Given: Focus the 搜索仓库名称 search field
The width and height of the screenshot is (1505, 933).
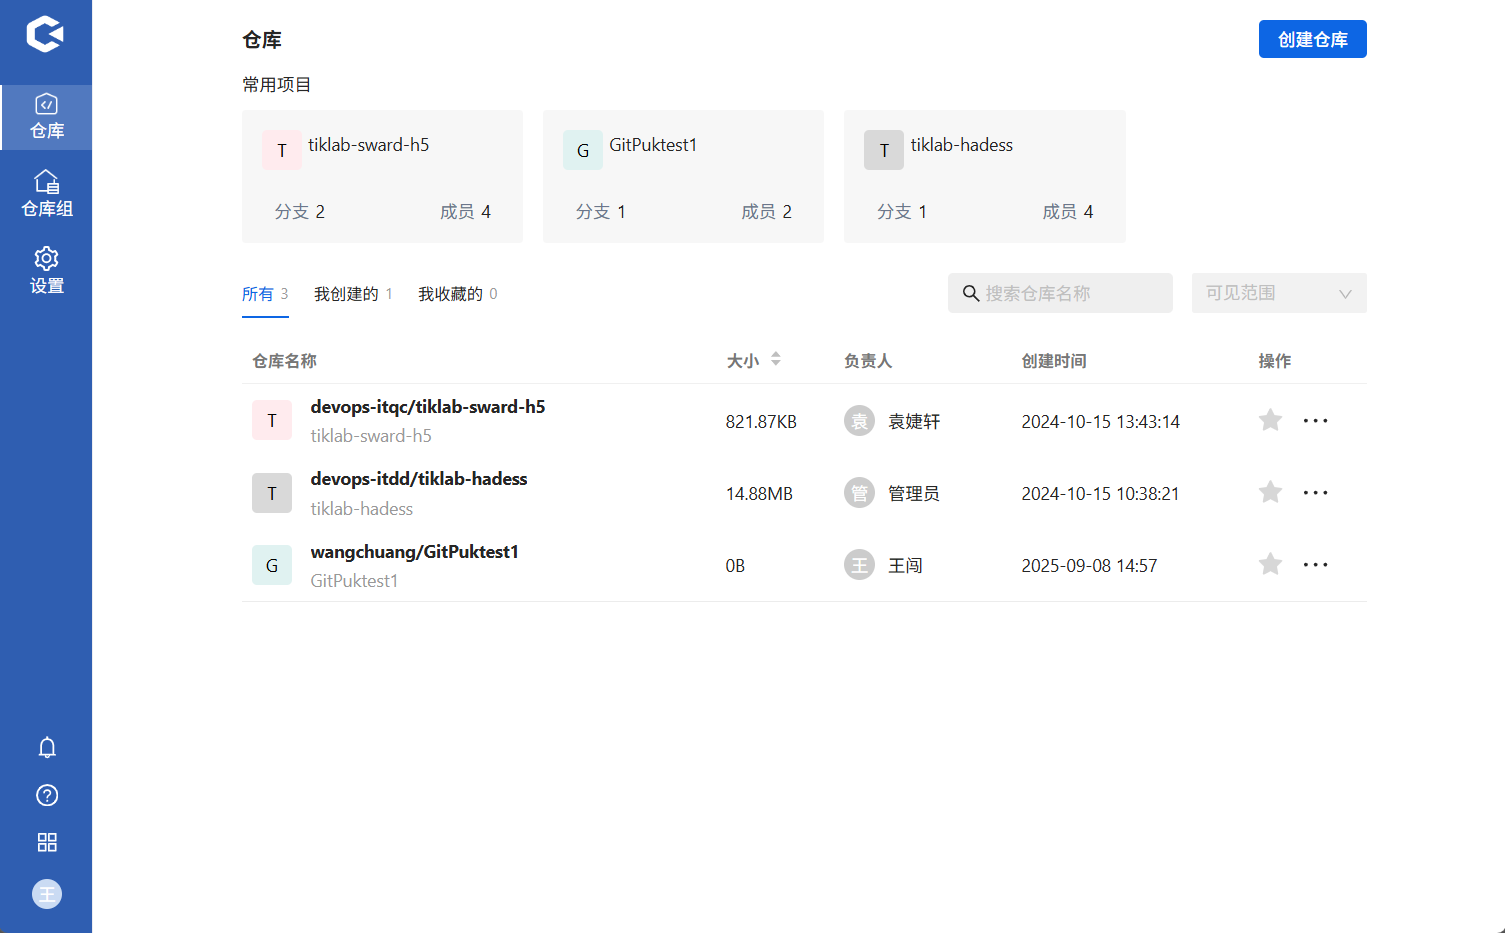Looking at the screenshot, I should click(x=1060, y=293).
